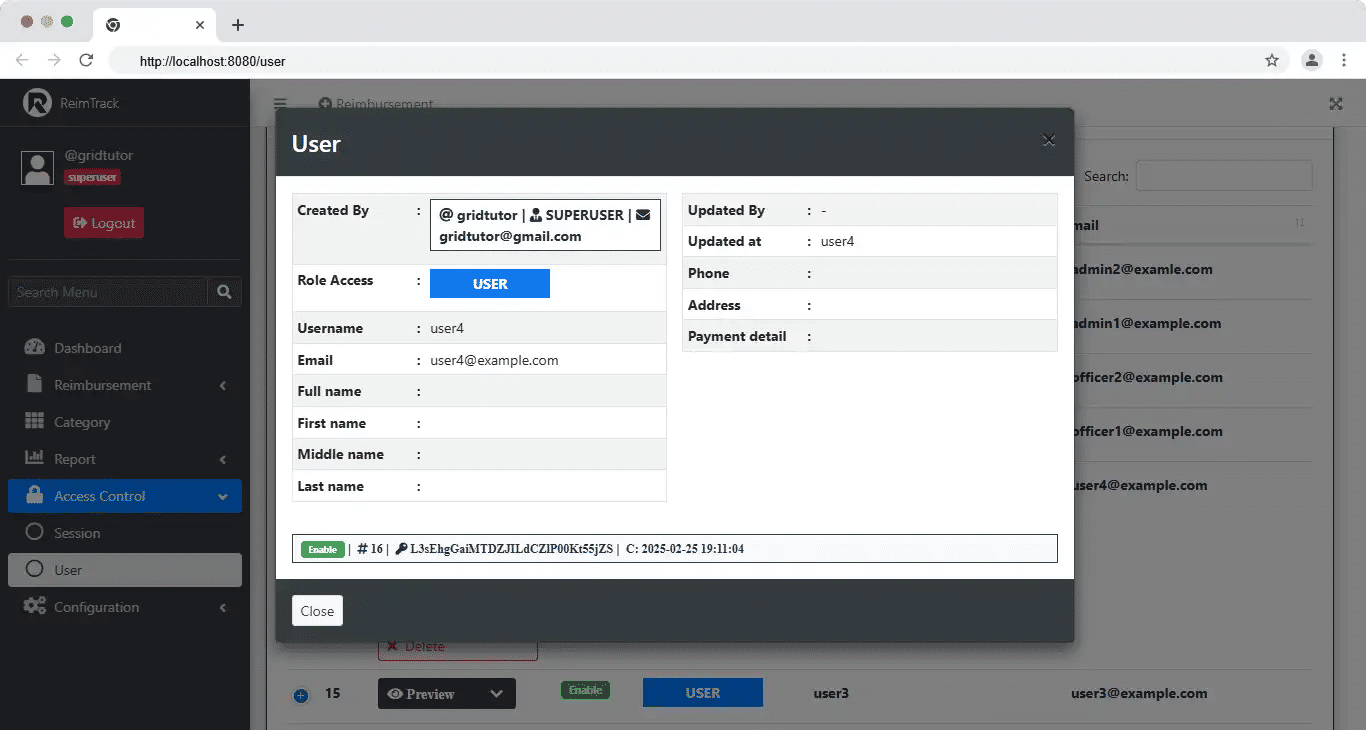Toggle sidebar with hamburger menu icon
The height and width of the screenshot is (730, 1366).
coord(280,104)
